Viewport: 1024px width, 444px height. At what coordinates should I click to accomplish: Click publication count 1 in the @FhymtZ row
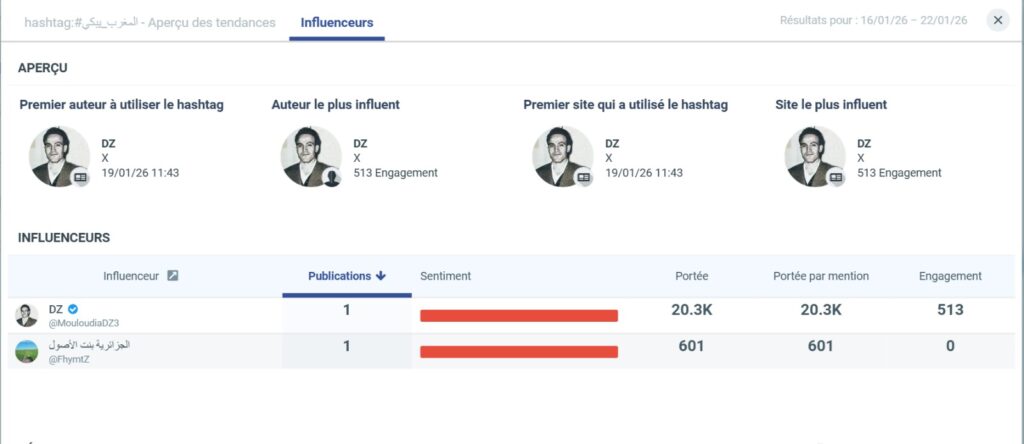point(347,346)
